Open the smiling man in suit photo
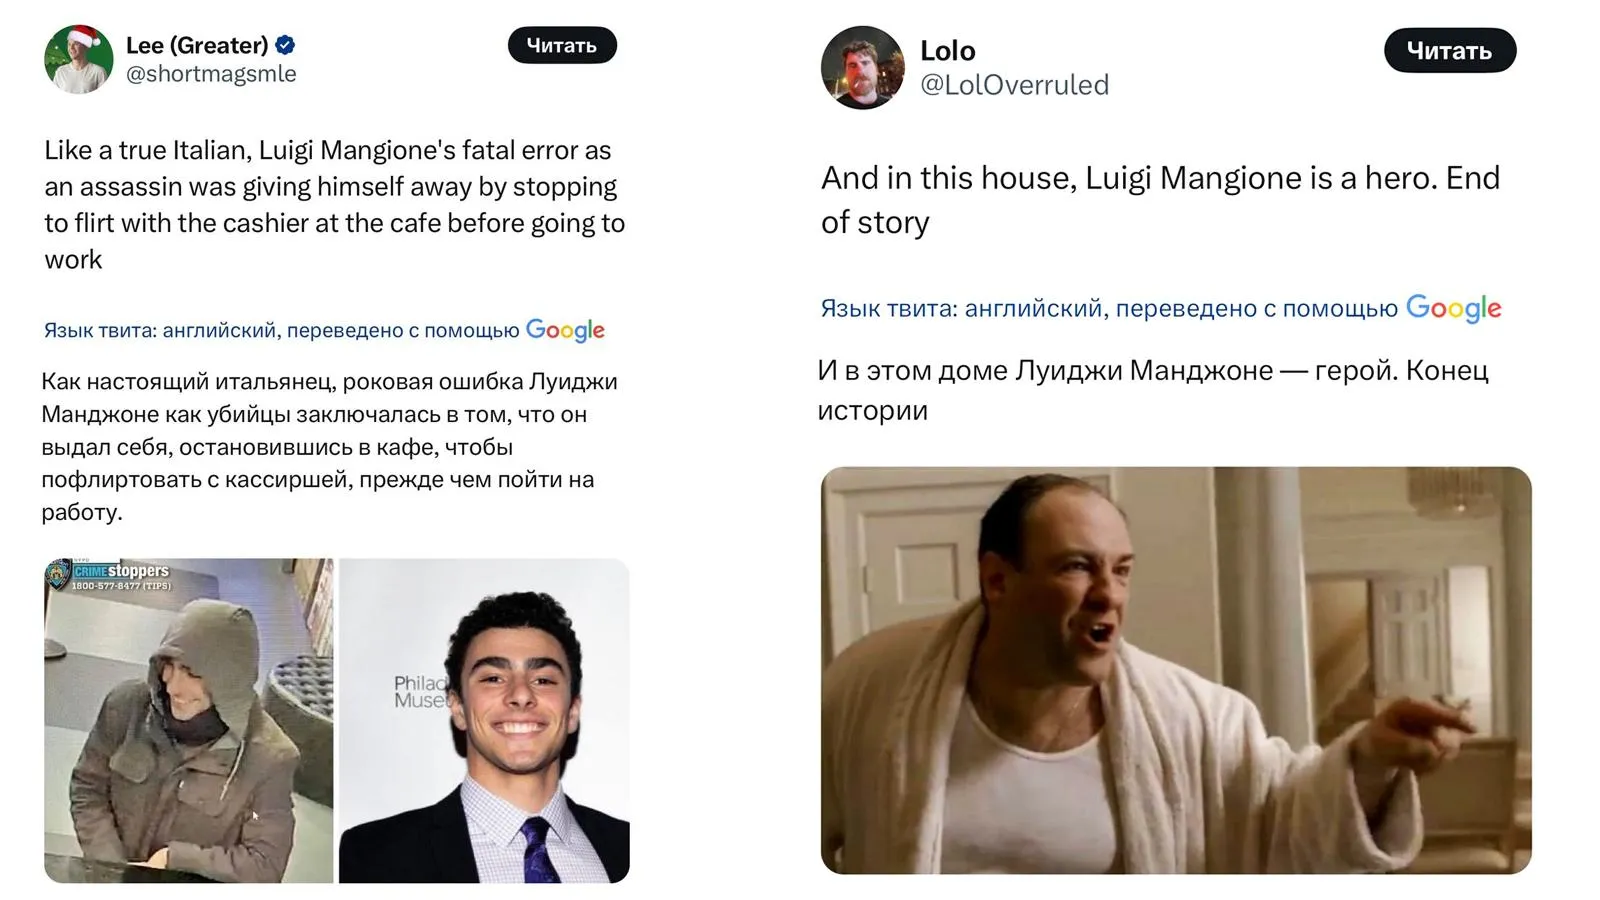This screenshot has height=900, width=1600. point(484,720)
